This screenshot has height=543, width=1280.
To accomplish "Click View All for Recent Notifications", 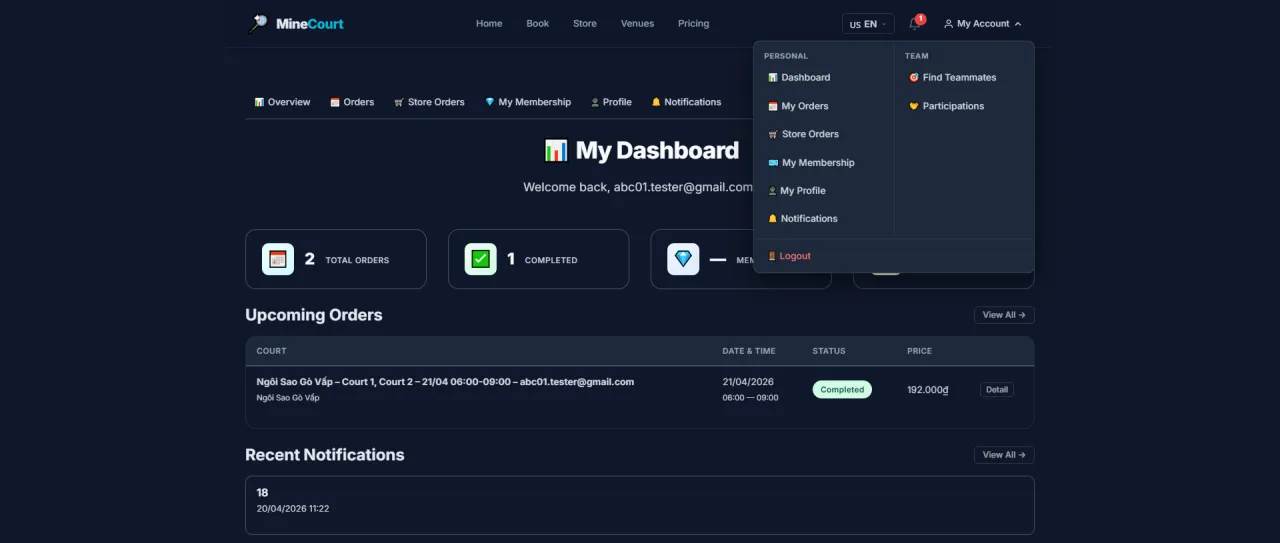I will 1004,455.
